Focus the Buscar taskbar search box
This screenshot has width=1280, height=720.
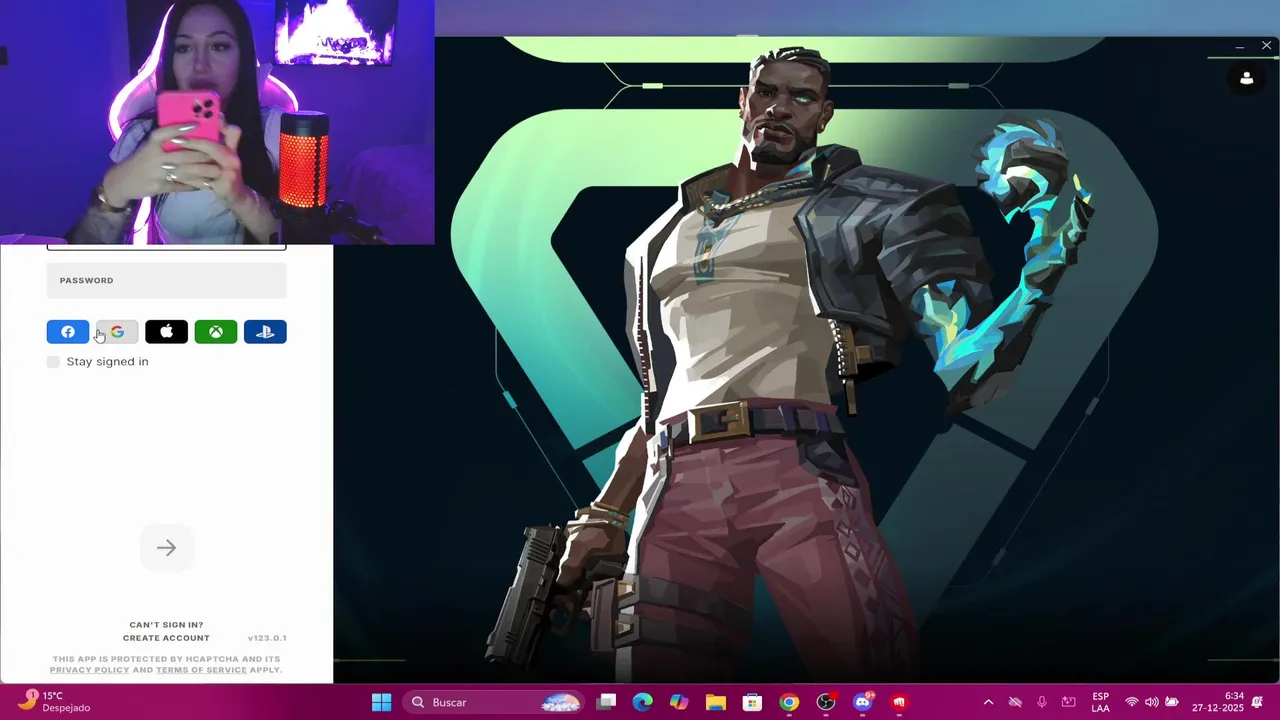coord(495,702)
